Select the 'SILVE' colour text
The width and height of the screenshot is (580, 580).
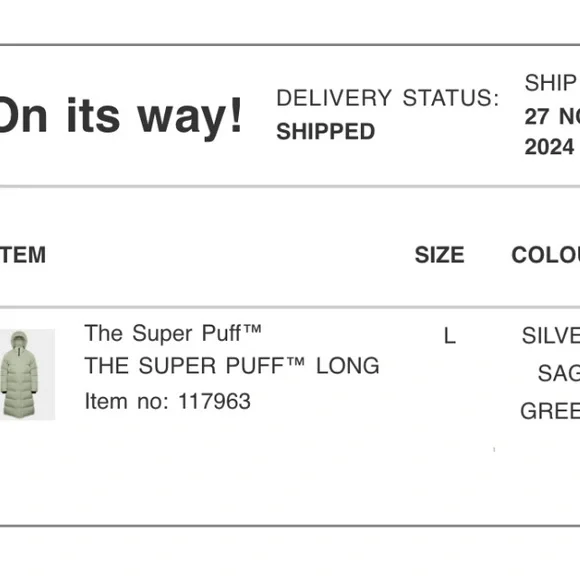(x=551, y=335)
